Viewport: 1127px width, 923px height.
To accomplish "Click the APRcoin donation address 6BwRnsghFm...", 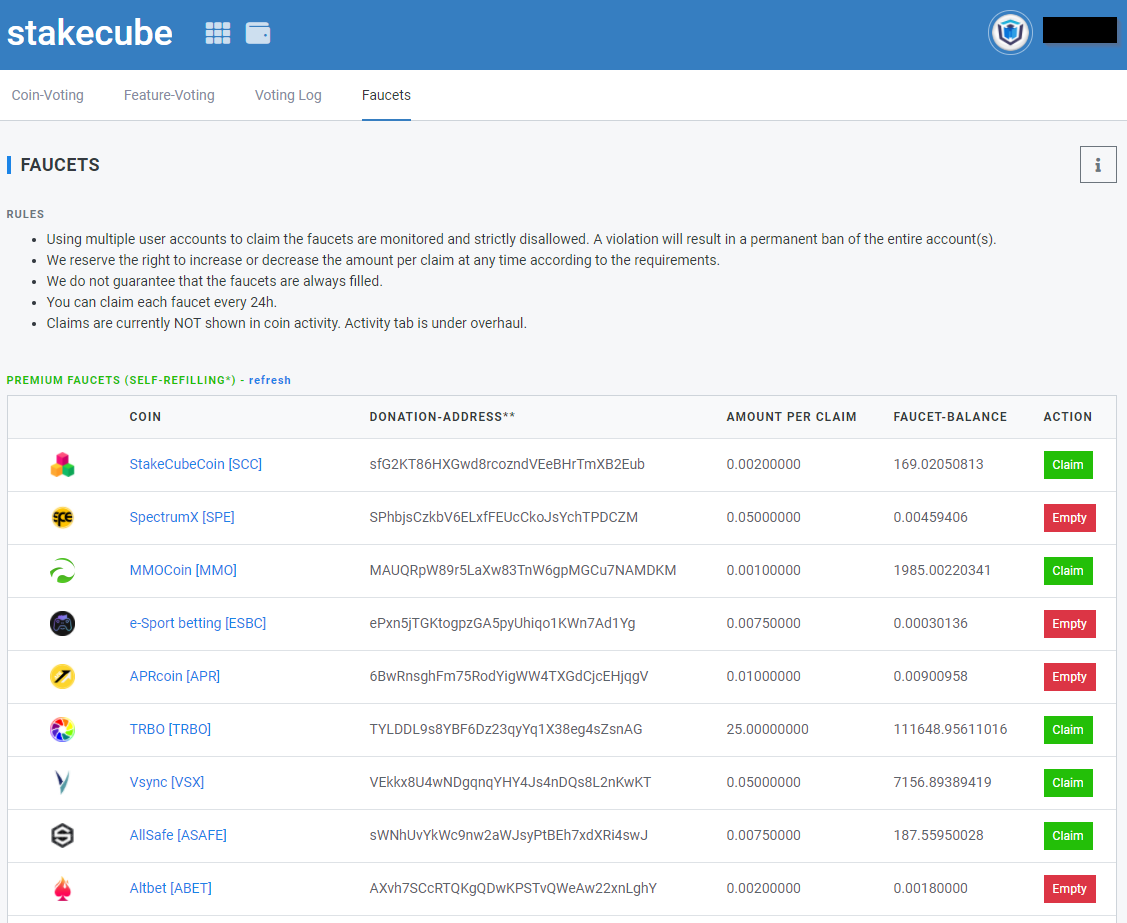I will tap(509, 676).
